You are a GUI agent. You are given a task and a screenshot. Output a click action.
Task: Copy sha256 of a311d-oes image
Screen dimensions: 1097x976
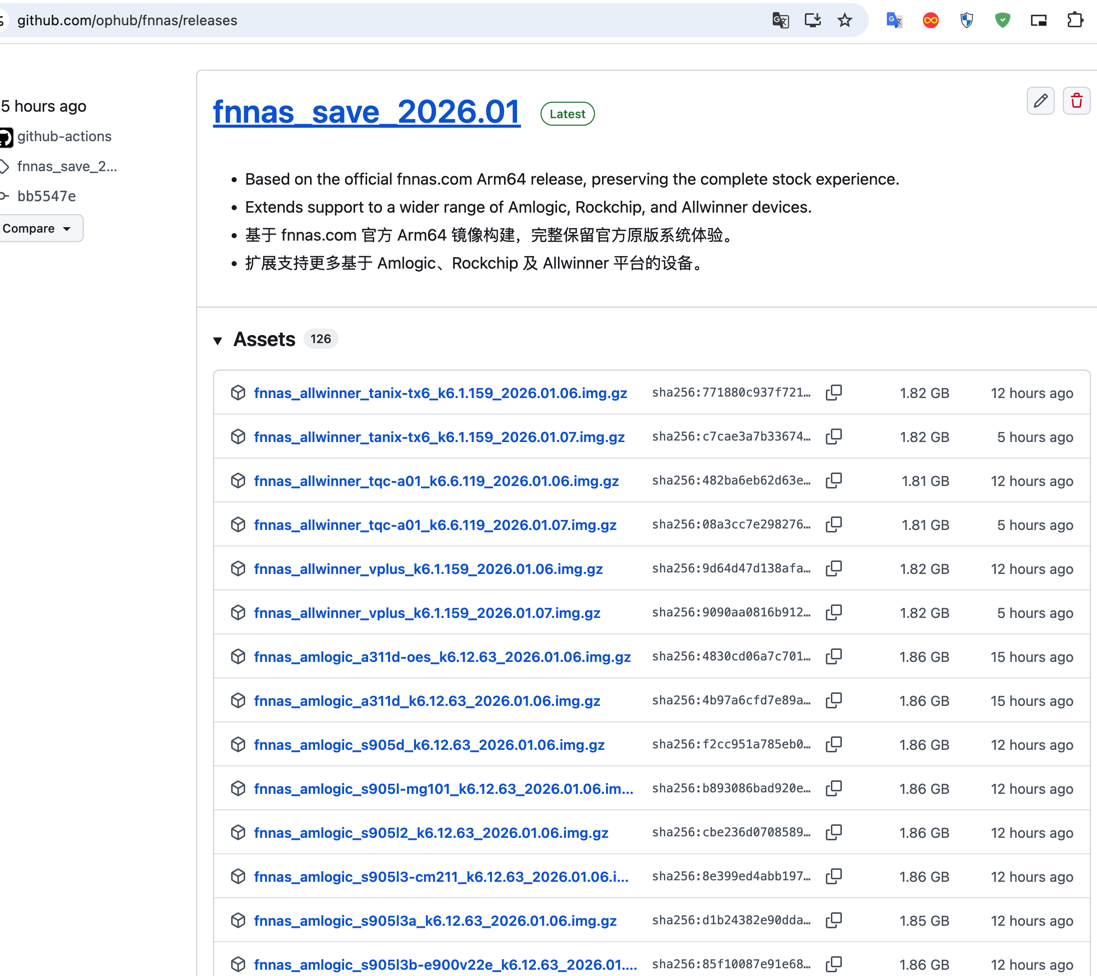(834, 657)
